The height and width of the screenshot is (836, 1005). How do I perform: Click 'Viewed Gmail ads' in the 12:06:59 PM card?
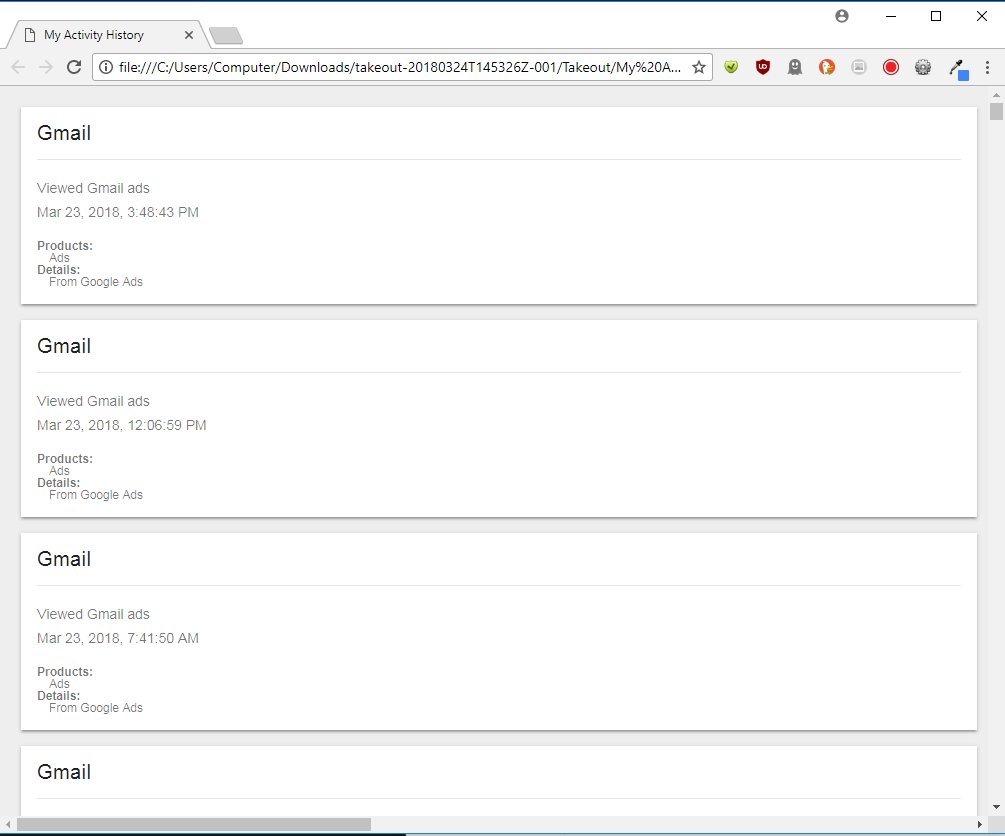point(93,401)
